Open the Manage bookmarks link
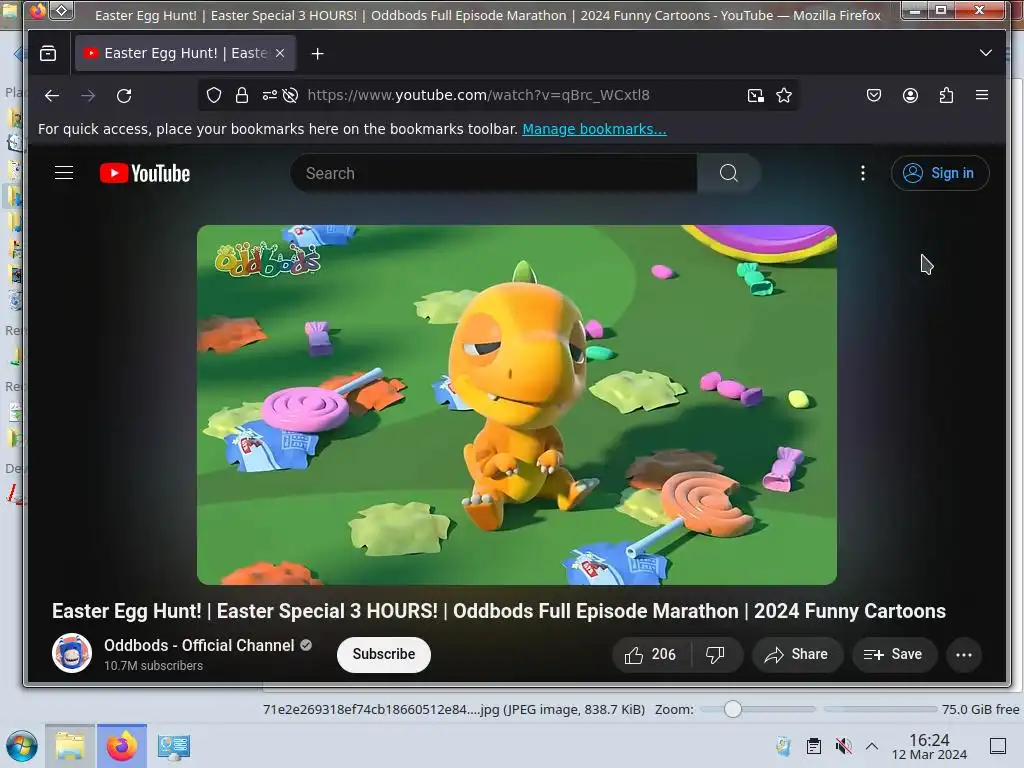The height and width of the screenshot is (768, 1024). (594, 129)
